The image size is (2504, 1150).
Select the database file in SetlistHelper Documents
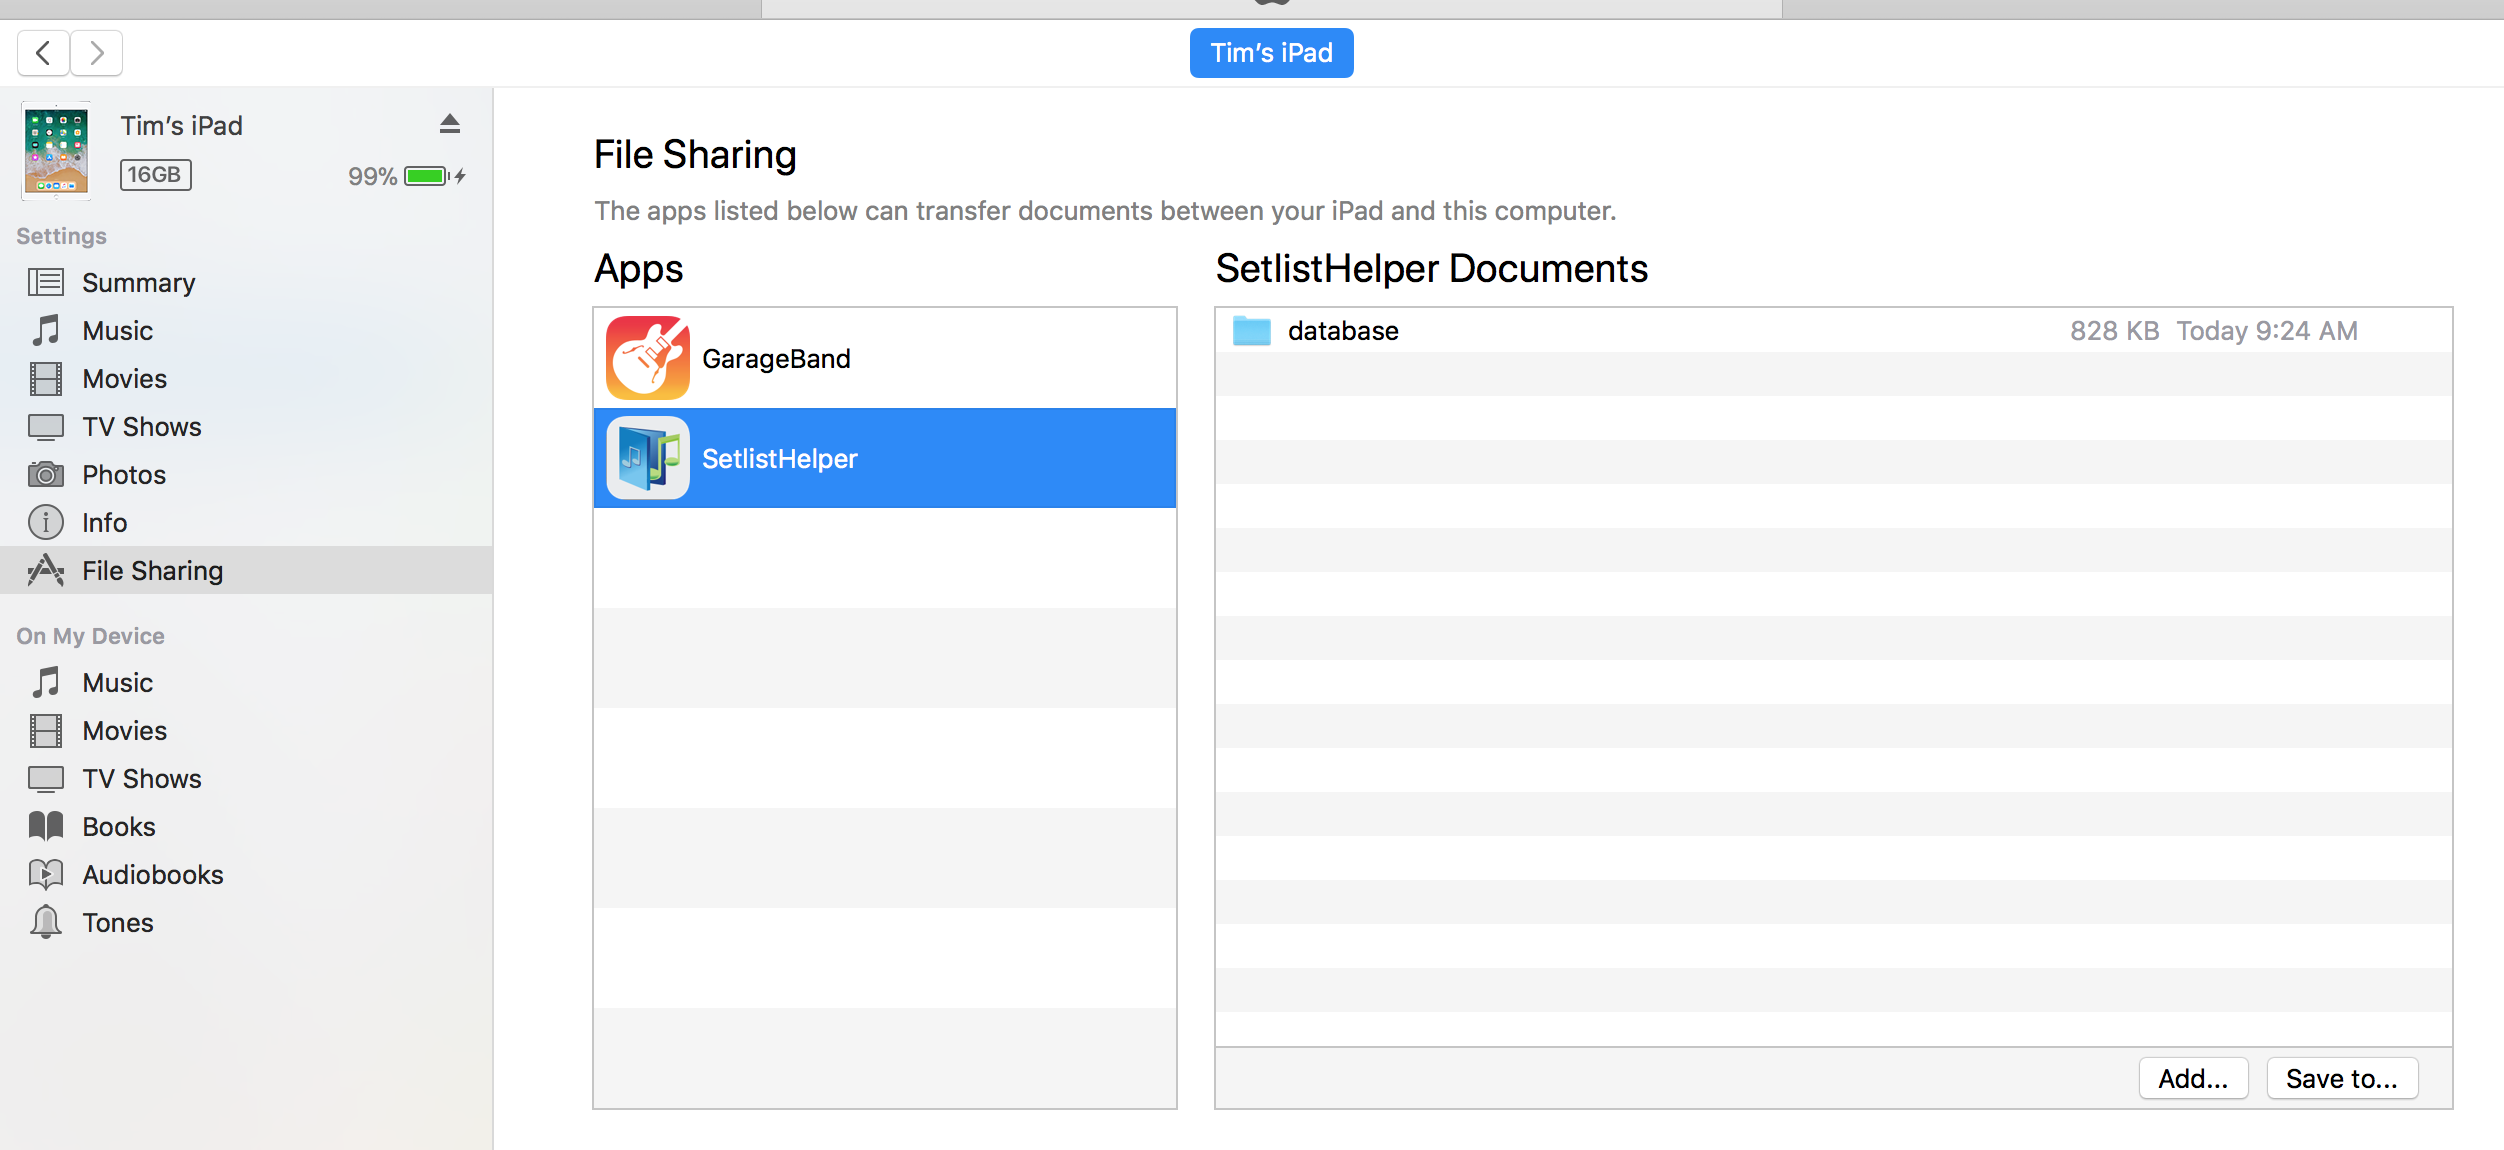point(1343,330)
